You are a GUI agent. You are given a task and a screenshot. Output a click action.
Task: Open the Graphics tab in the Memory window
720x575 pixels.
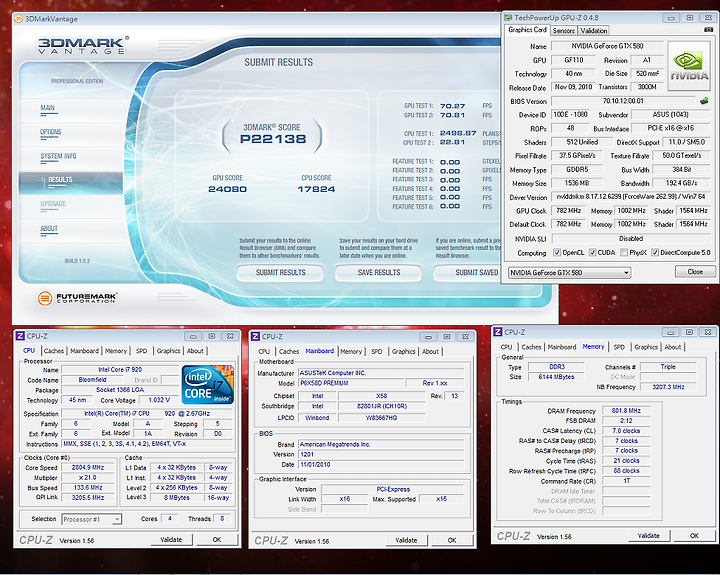(x=646, y=347)
